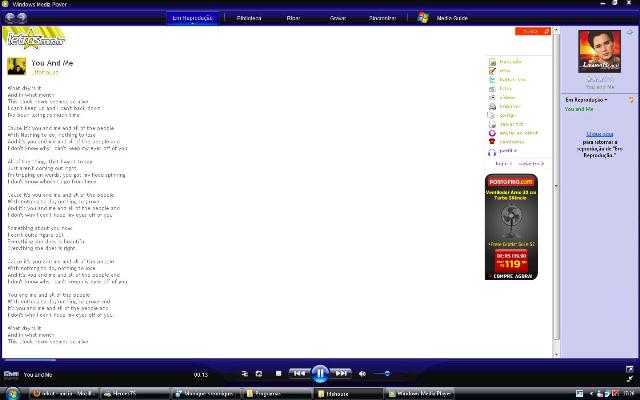The height and width of the screenshot is (400, 640).
Task: Toggle shuffle mode in player controls
Action: point(244,373)
